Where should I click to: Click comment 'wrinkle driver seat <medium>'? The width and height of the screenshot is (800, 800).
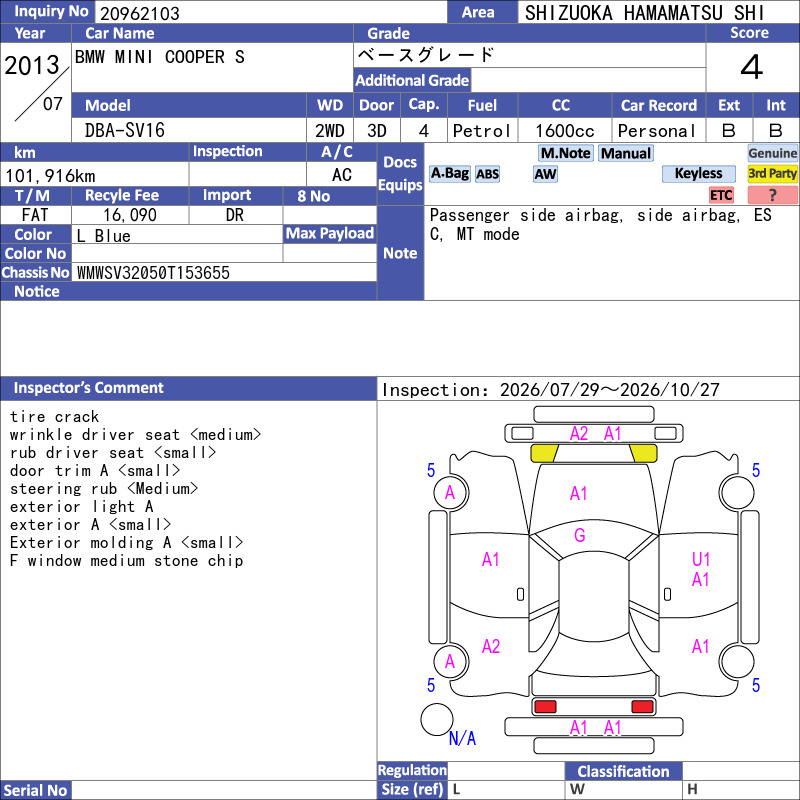tap(136, 435)
